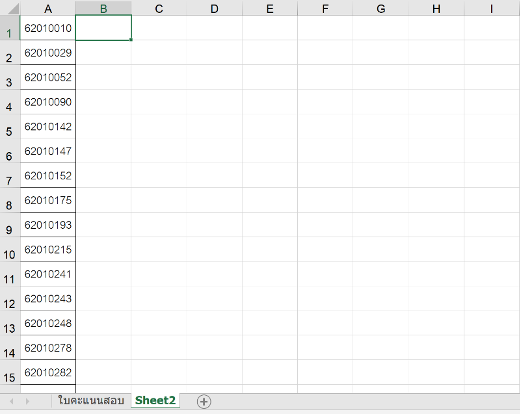This screenshot has width=520, height=414.
Task: Go to next sheet tab arrow
Action: pyautogui.click(x=27, y=401)
